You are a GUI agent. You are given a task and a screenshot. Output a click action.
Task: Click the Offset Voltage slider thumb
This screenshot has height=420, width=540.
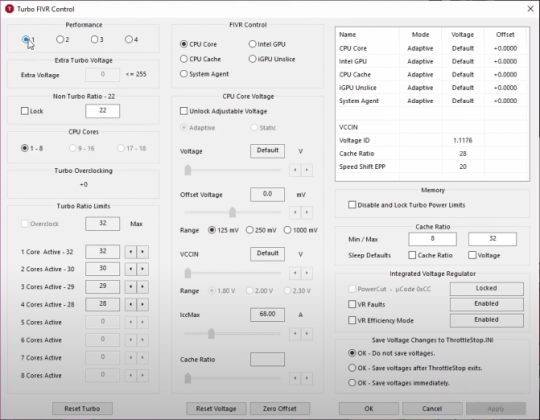pos(232,212)
